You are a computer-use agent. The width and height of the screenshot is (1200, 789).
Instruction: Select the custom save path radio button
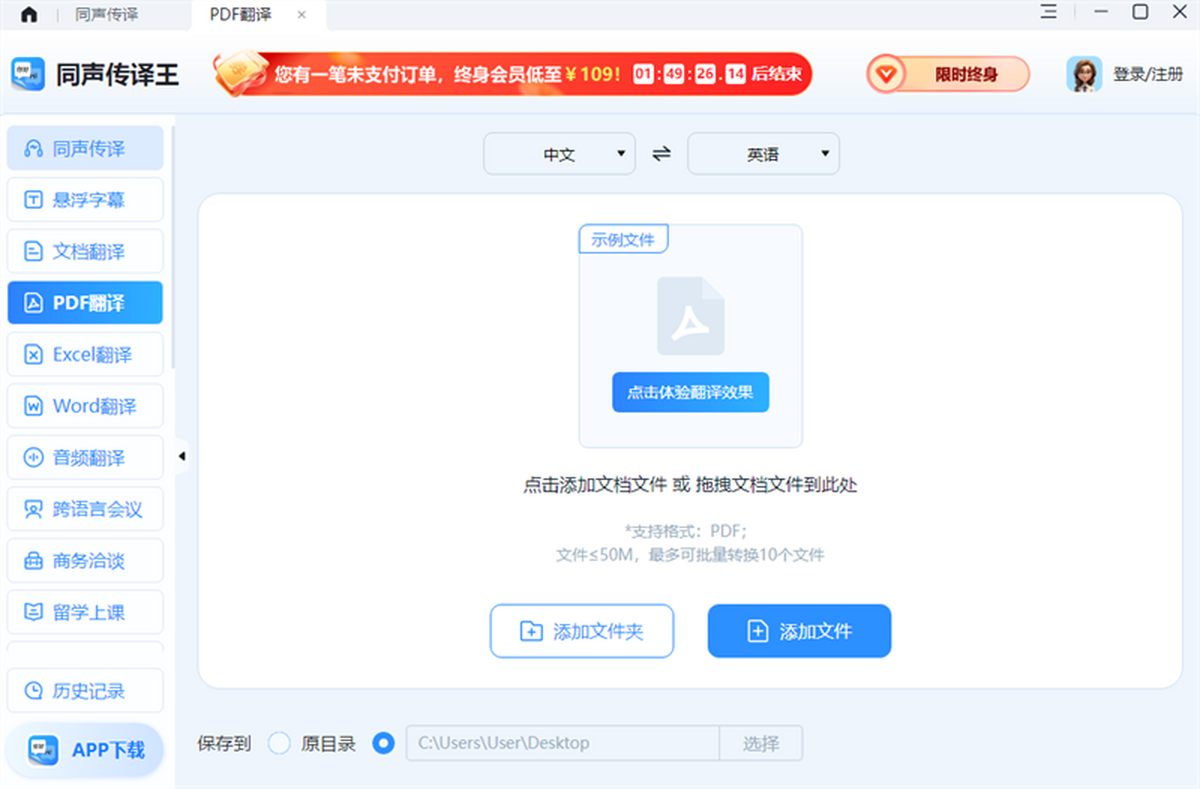click(x=382, y=743)
